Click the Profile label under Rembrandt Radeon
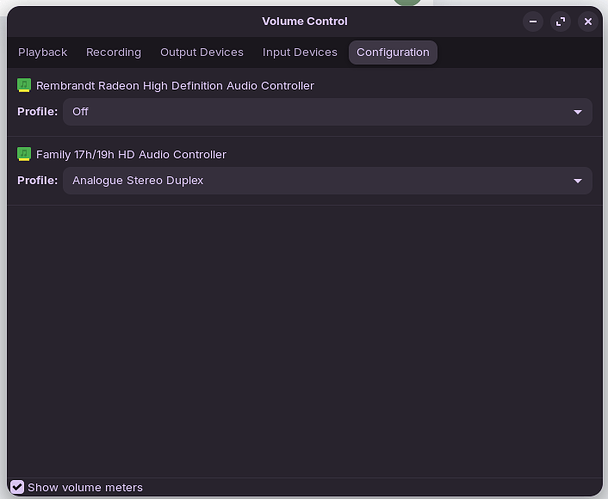Viewport: 608px width, 499px height. click(37, 112)
